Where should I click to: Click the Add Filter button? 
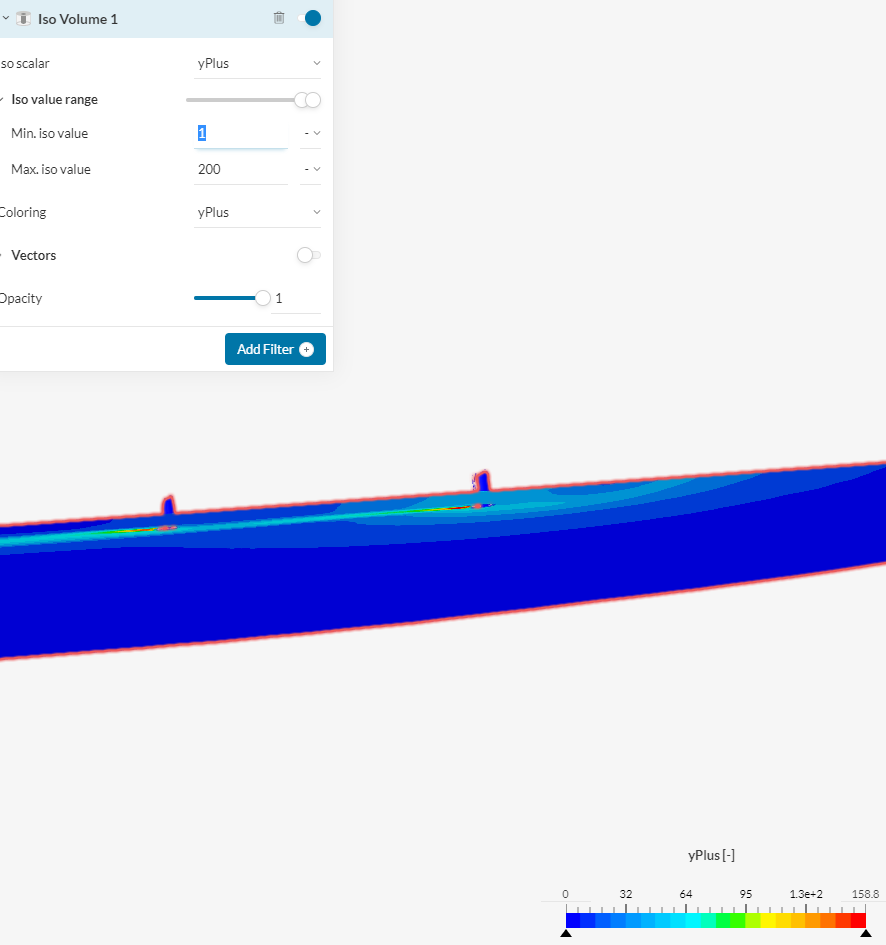pyautogui.click(x=275, y=349)
